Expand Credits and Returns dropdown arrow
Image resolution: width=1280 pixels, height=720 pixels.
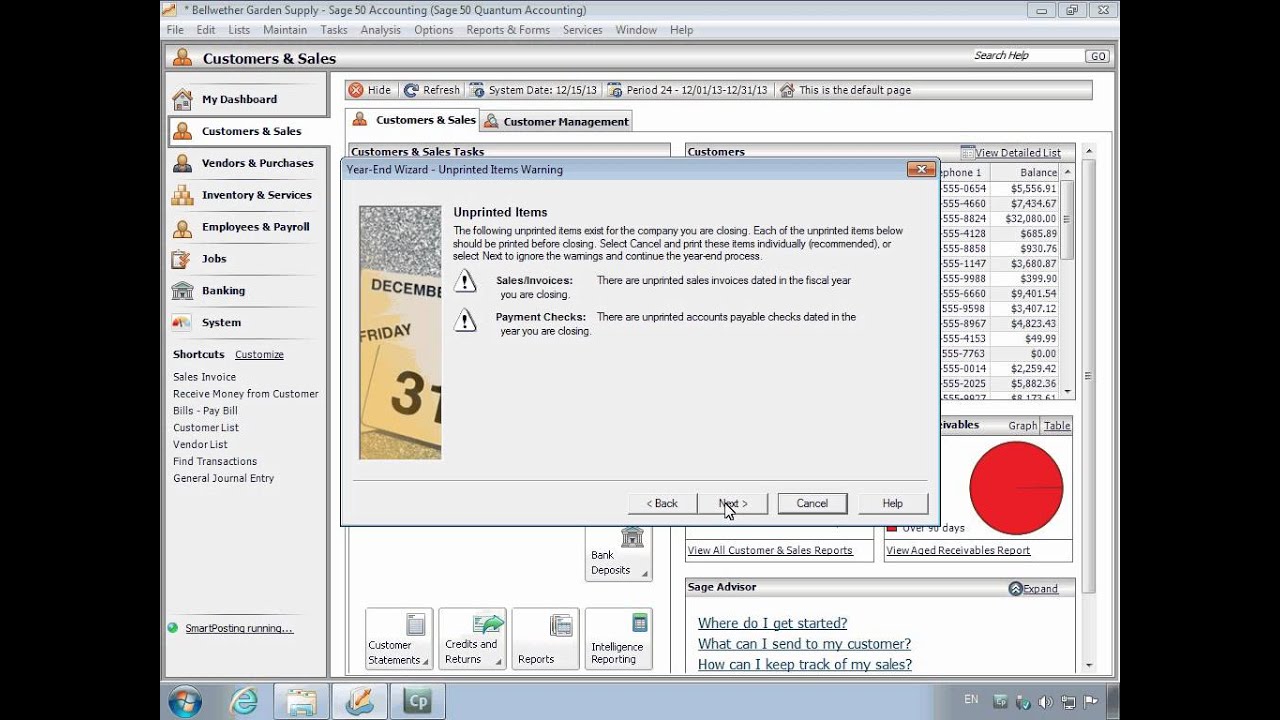point(499,662)
